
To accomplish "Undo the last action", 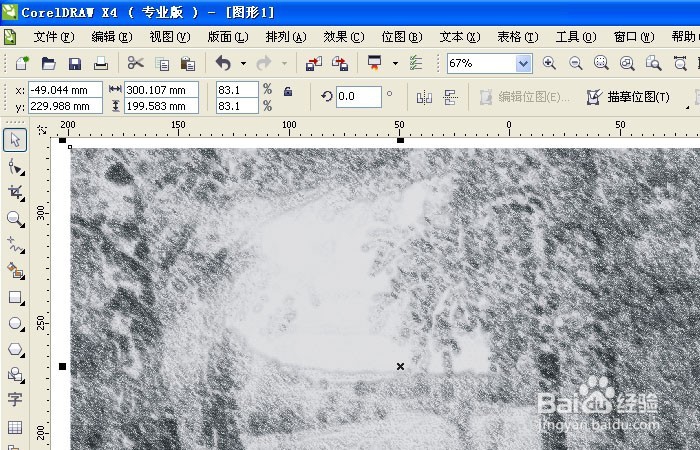I will [223, 63].
